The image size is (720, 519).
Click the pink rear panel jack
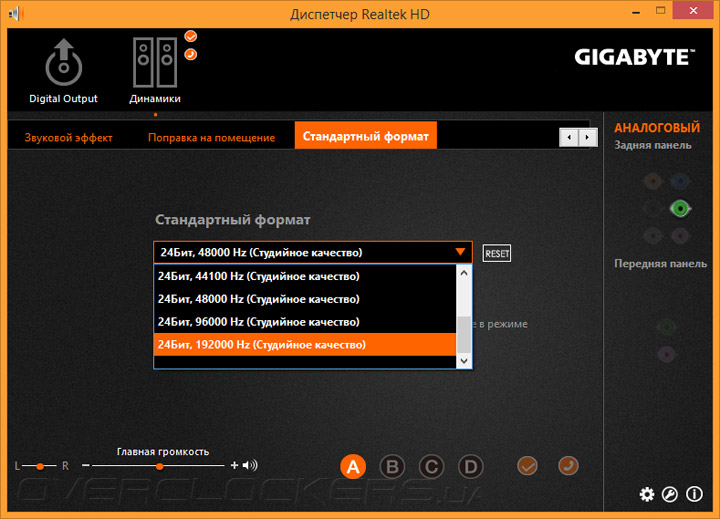pyautogui.click(x=680, y=236)
